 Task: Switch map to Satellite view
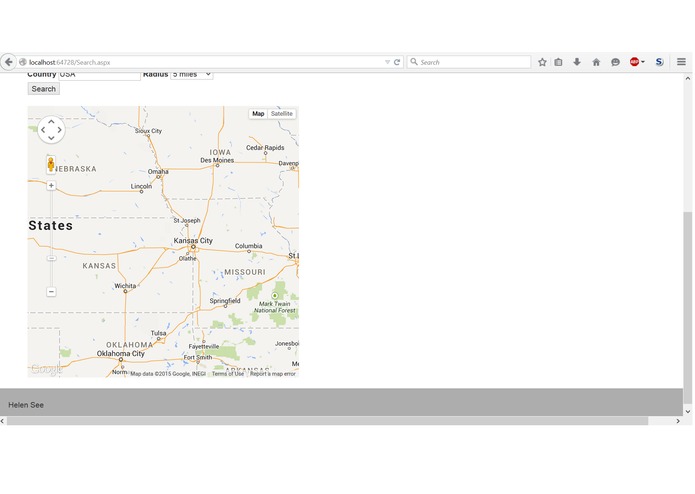click(282, 114)
